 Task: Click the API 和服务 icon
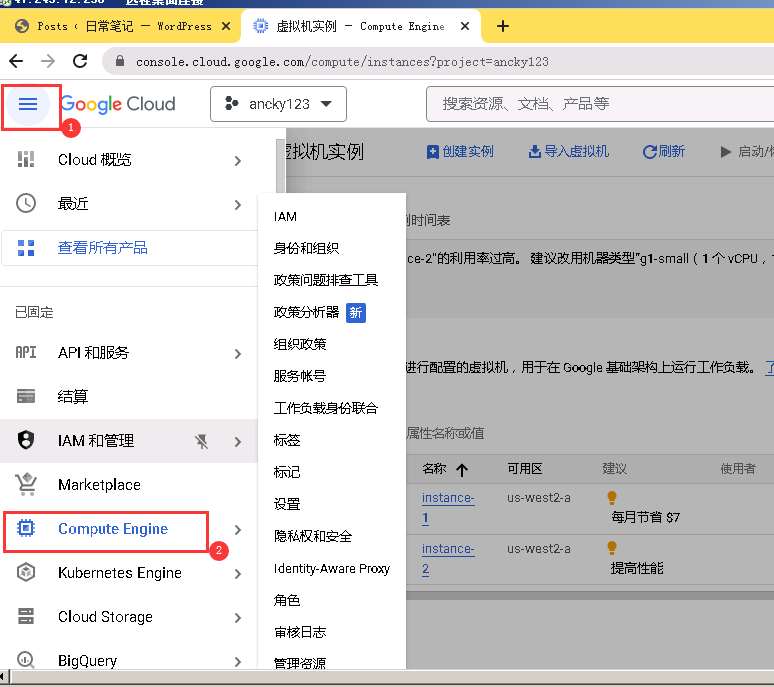click(26, 352)
